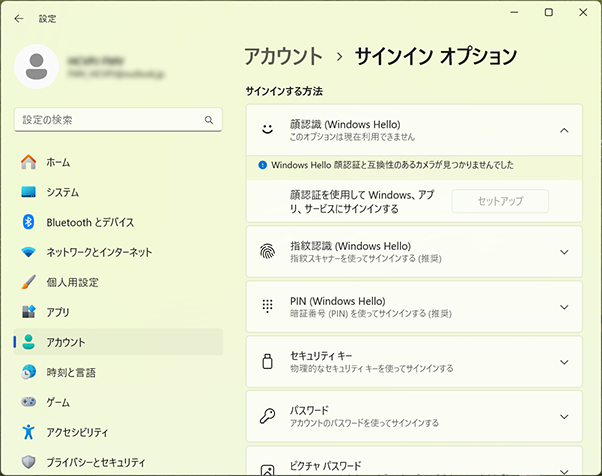The width and height of the screenshot is (602, 476).
Task: Click the アプリ icon in sidebar
Action: 29,312
